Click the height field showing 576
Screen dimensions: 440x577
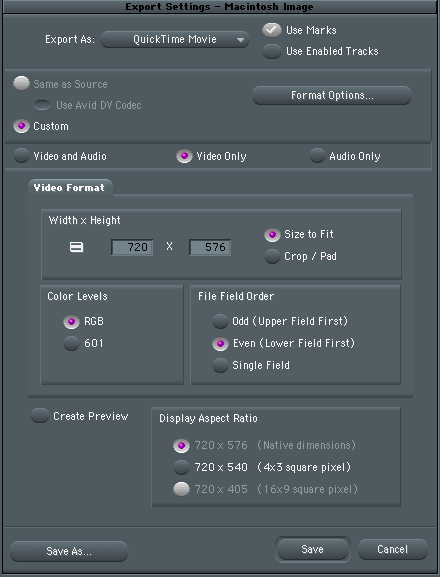210,247
